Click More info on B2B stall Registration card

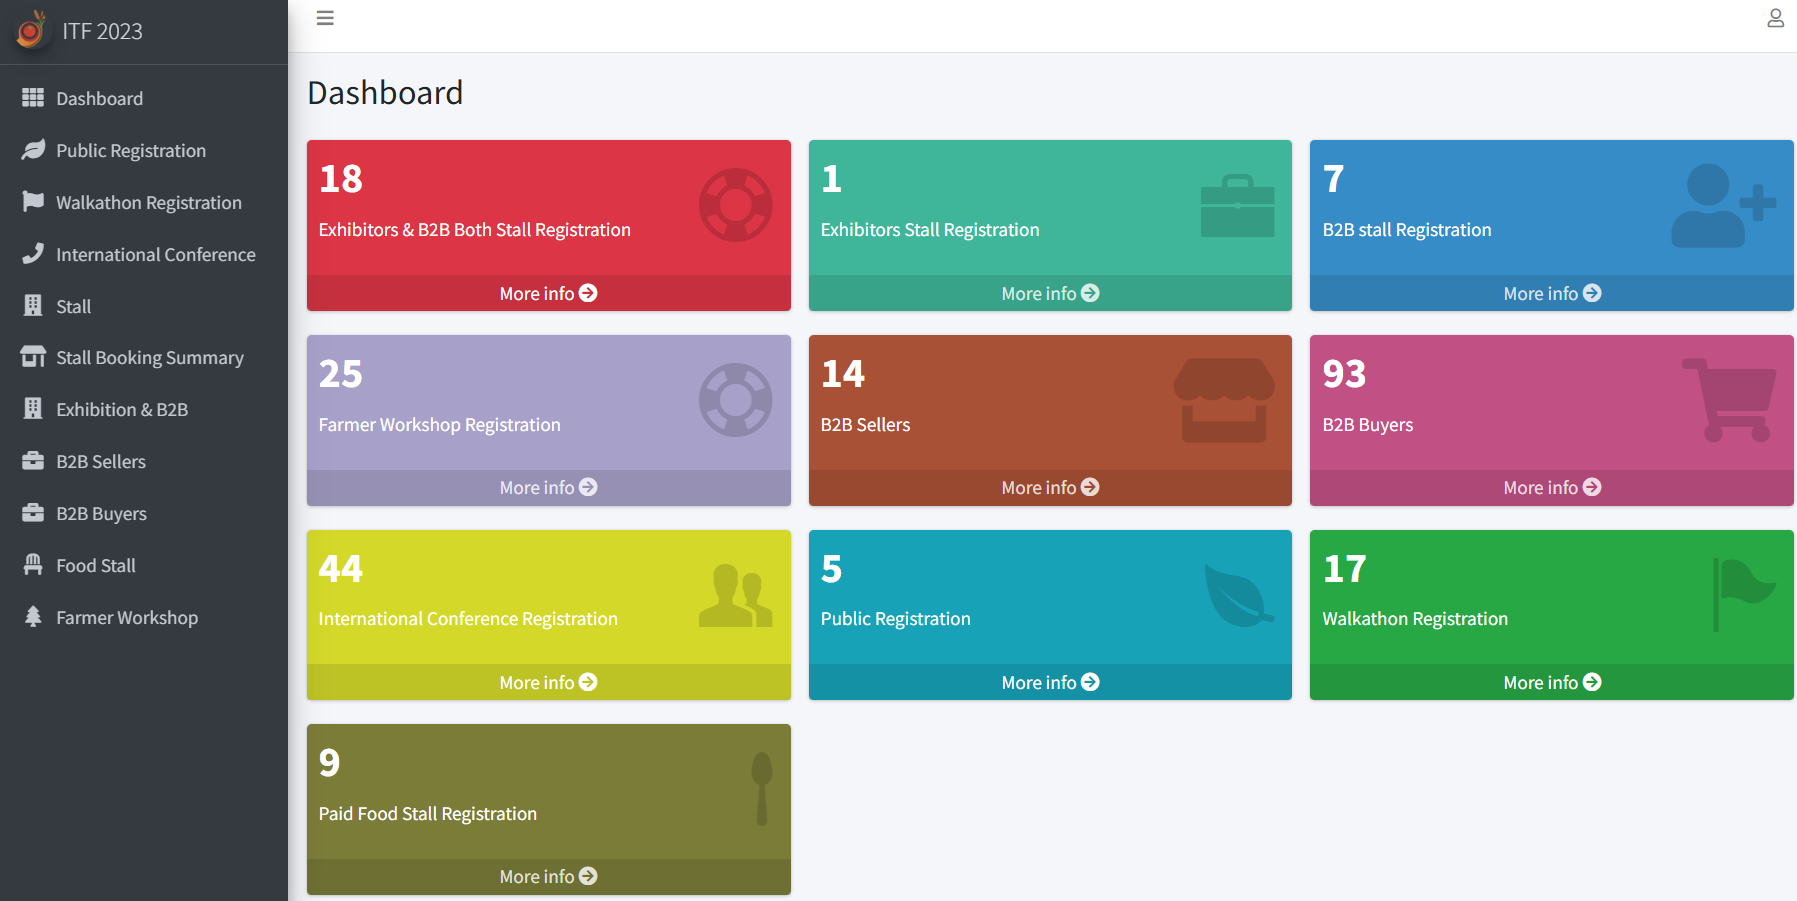click(x=1552, y=293)
